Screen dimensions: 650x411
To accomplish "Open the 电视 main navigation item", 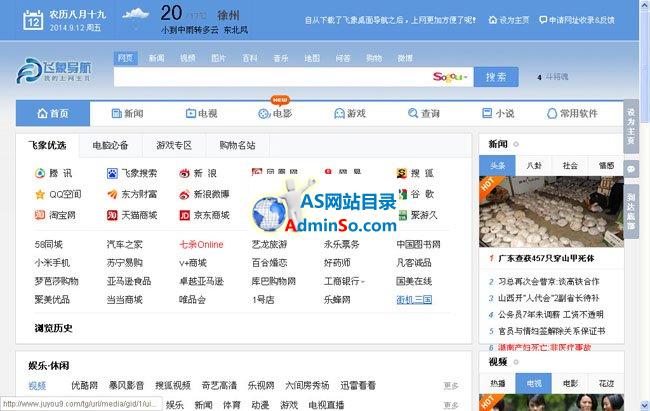I will tap(201, 113).
